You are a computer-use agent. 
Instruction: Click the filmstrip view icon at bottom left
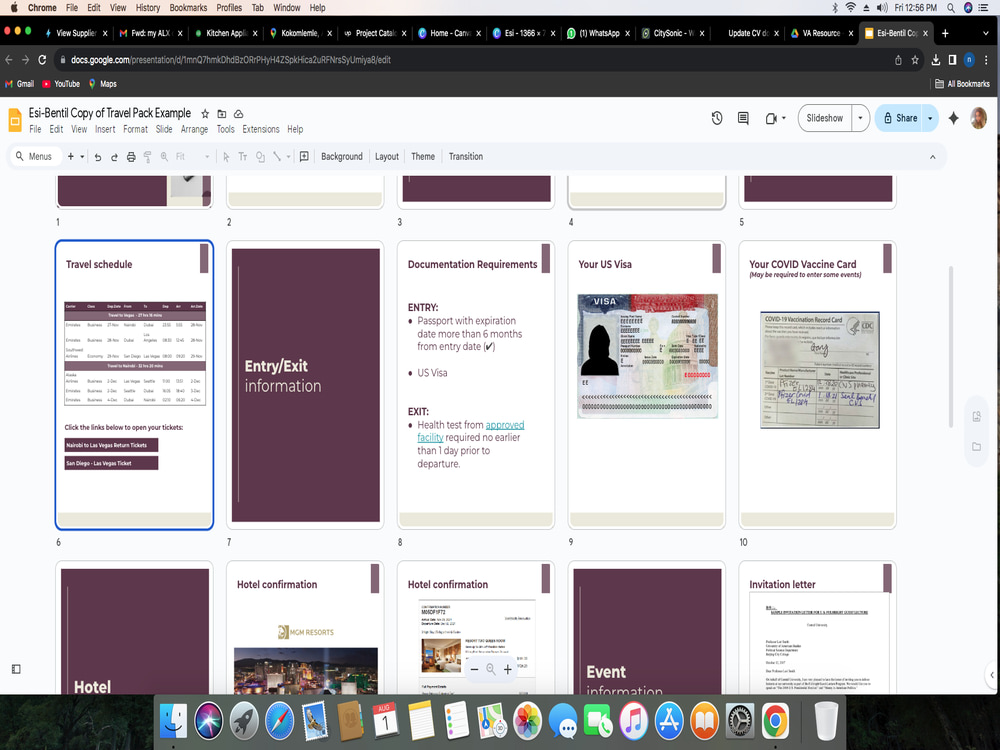coord(16,669)
